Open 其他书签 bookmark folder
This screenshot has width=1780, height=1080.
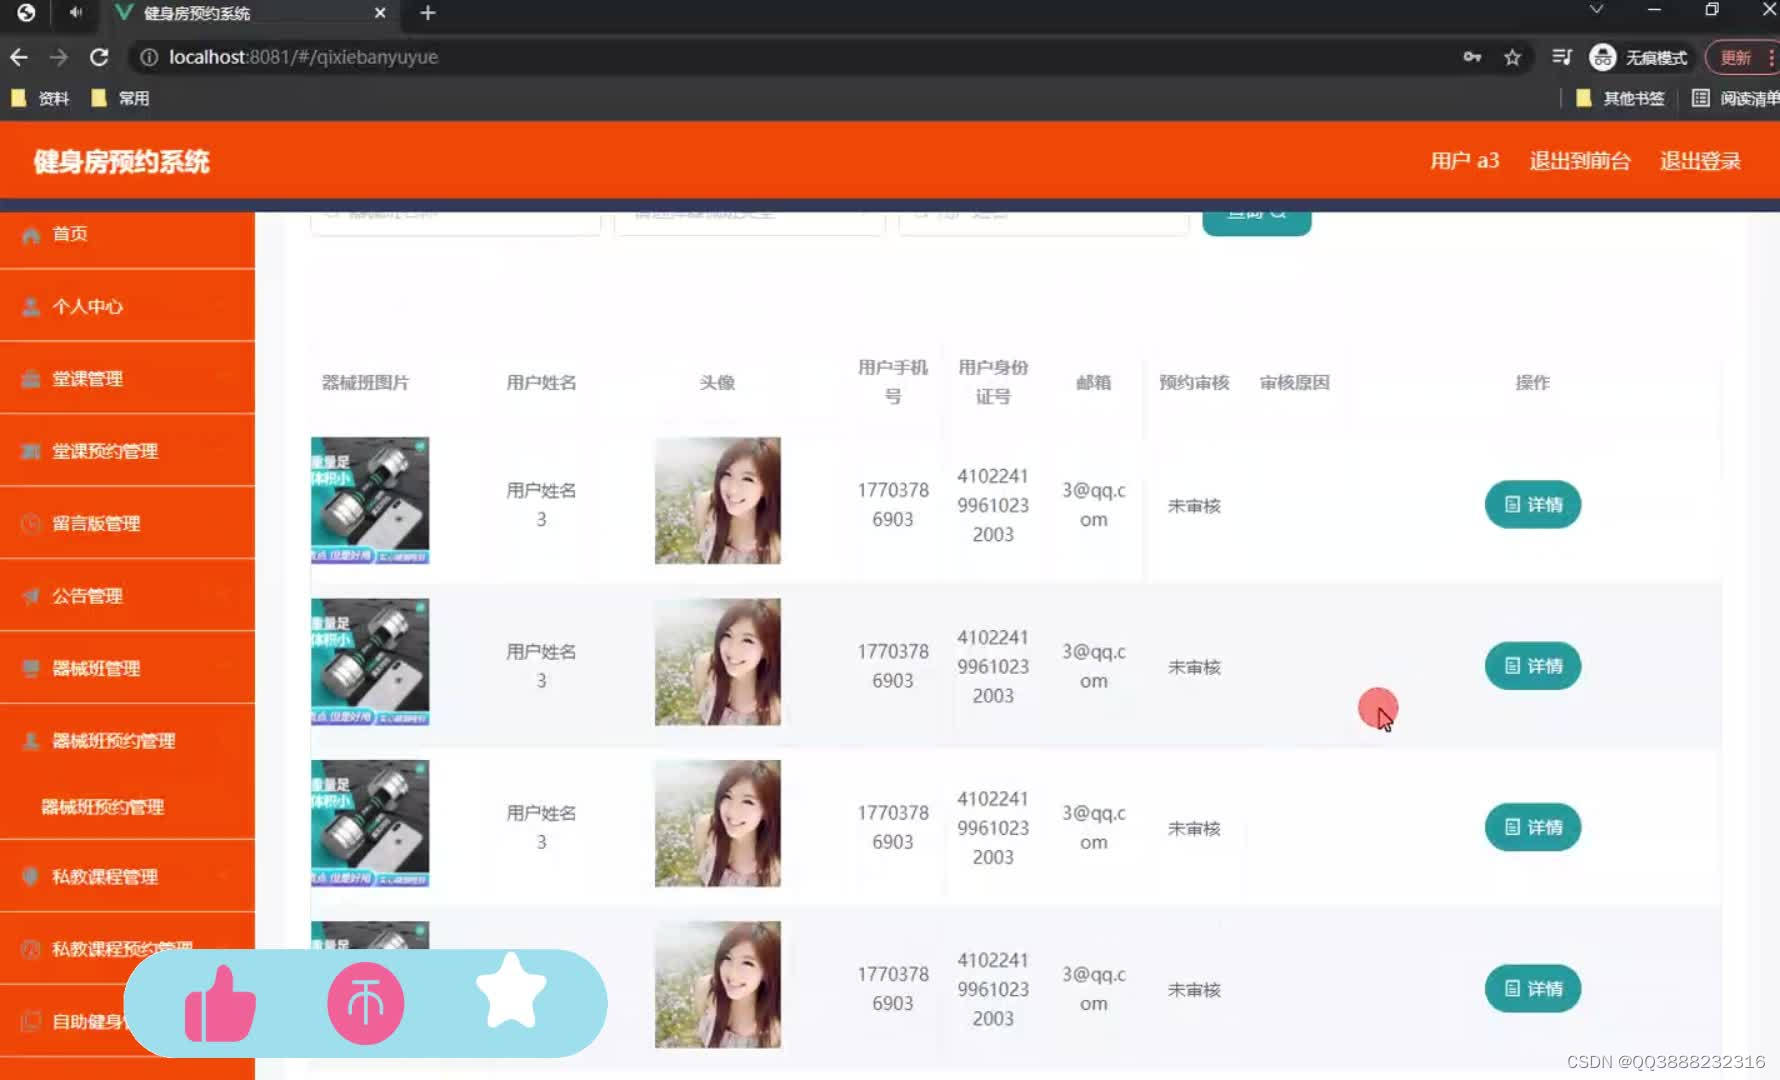(x=1620, y=98)
